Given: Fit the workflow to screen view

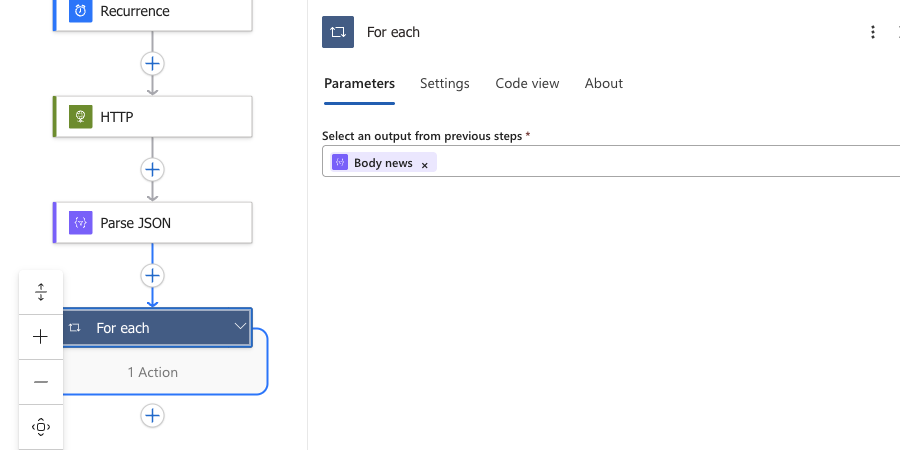Looking at the screenshot, I should (41, 427).
